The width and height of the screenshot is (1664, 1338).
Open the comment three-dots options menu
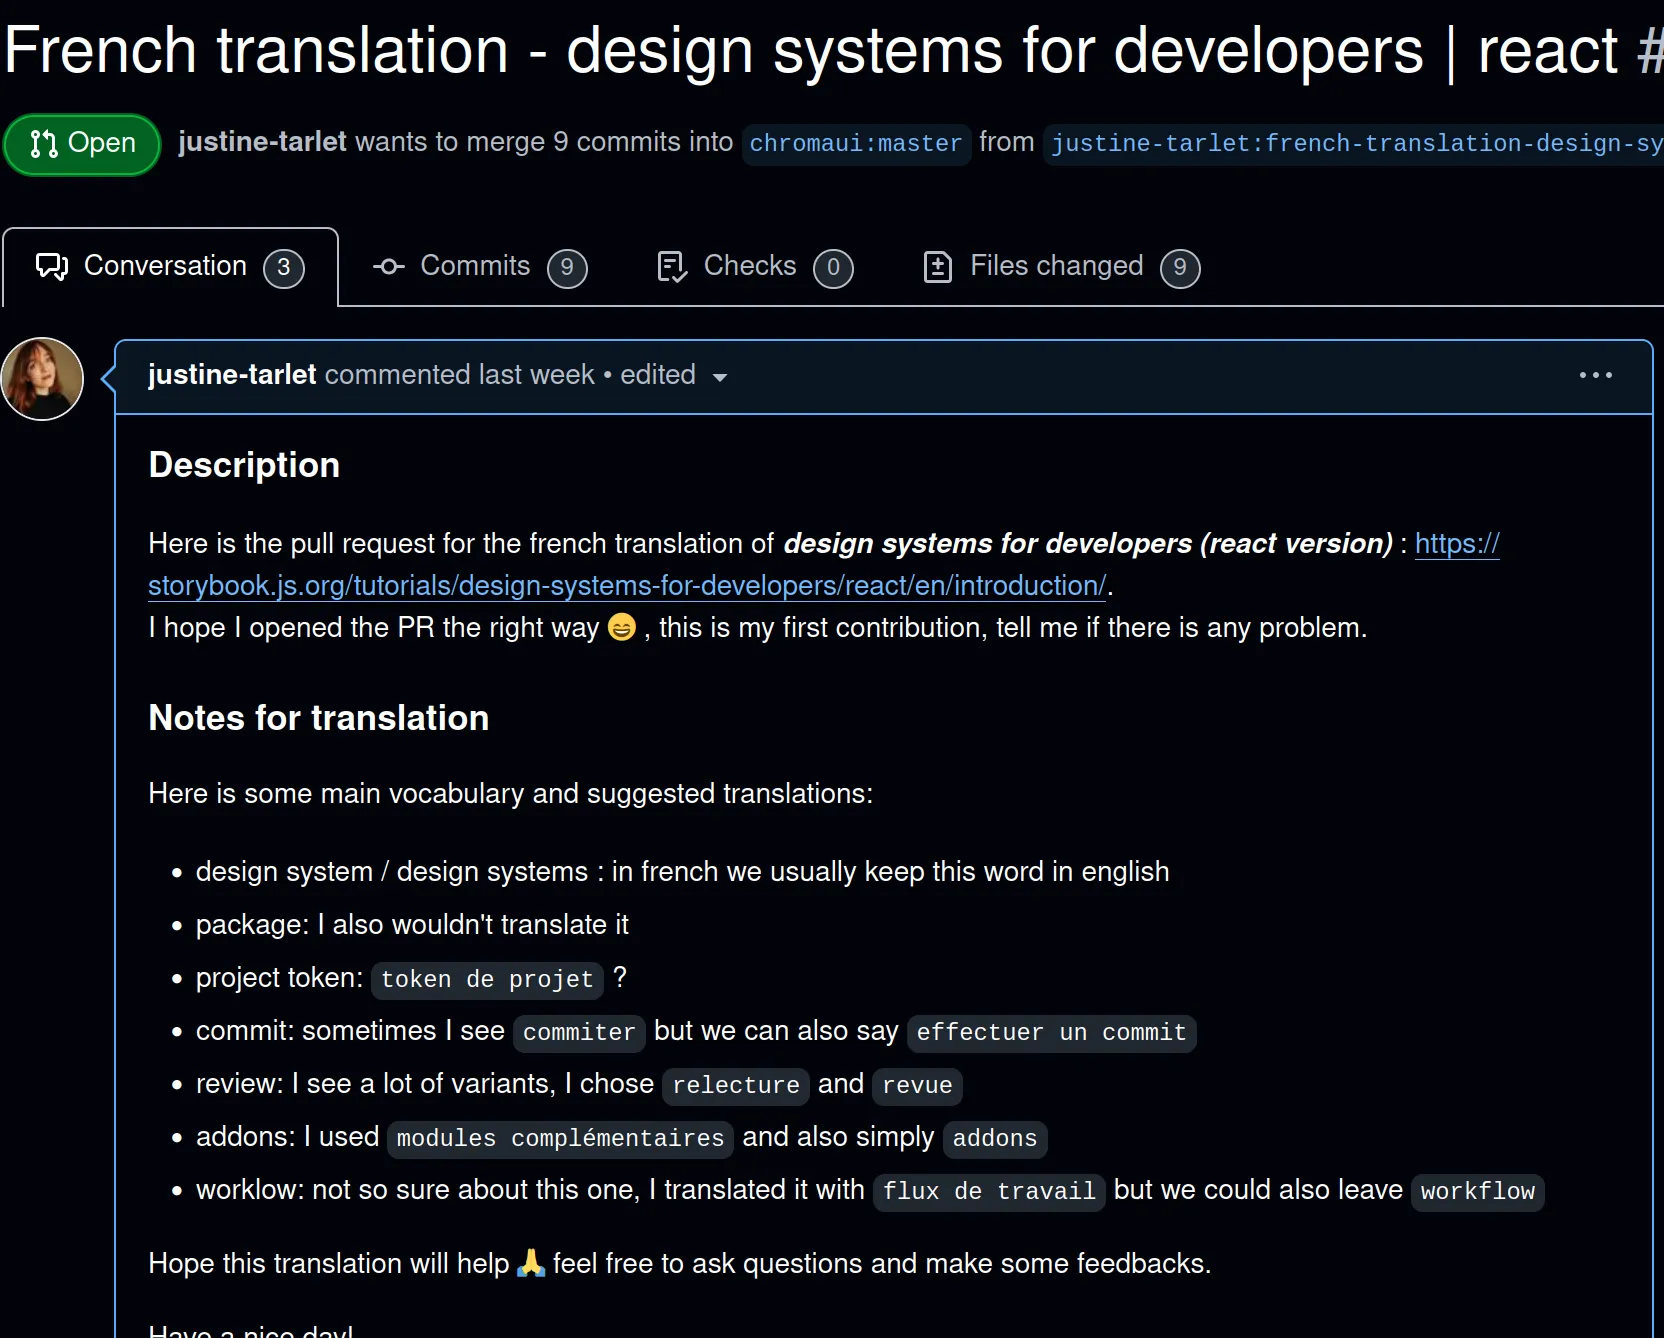point(1596,375)
